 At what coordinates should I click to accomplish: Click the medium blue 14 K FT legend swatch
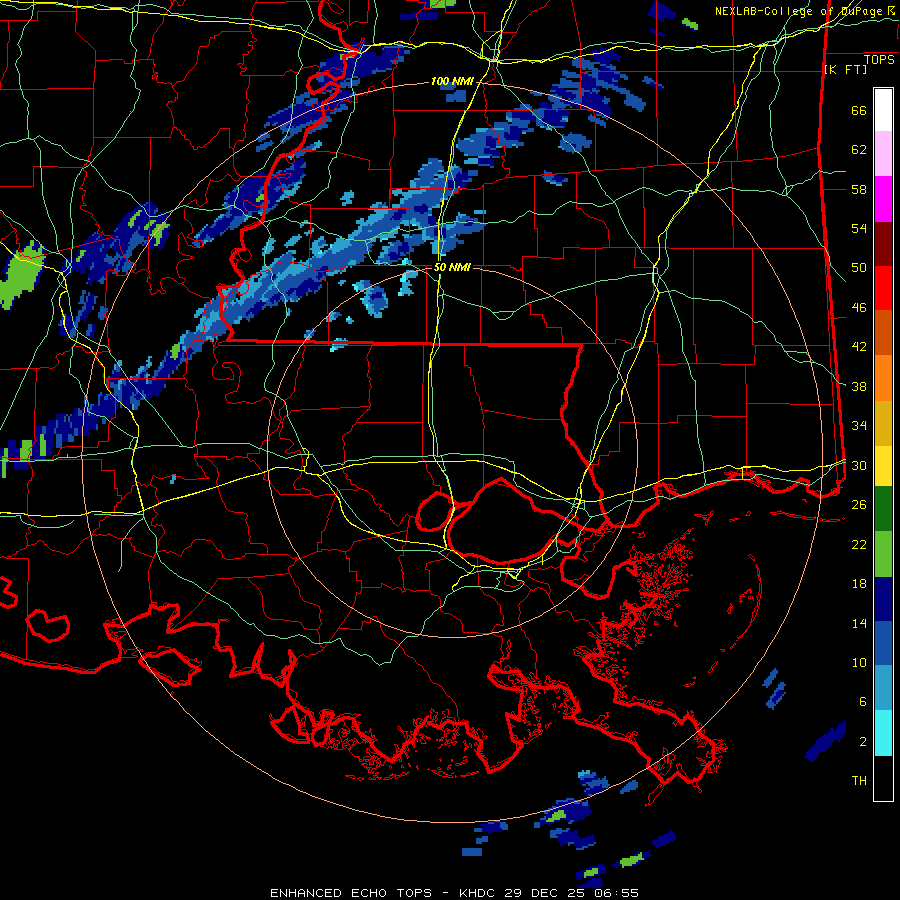tap(883, 644)
